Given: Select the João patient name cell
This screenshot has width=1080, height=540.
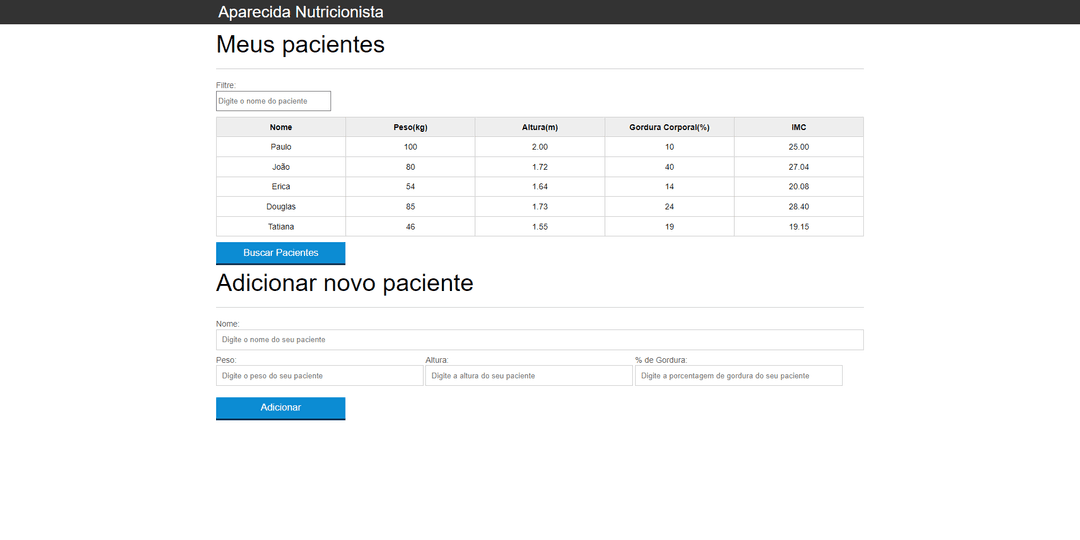Looking at the screenshot, I should 281,167.
